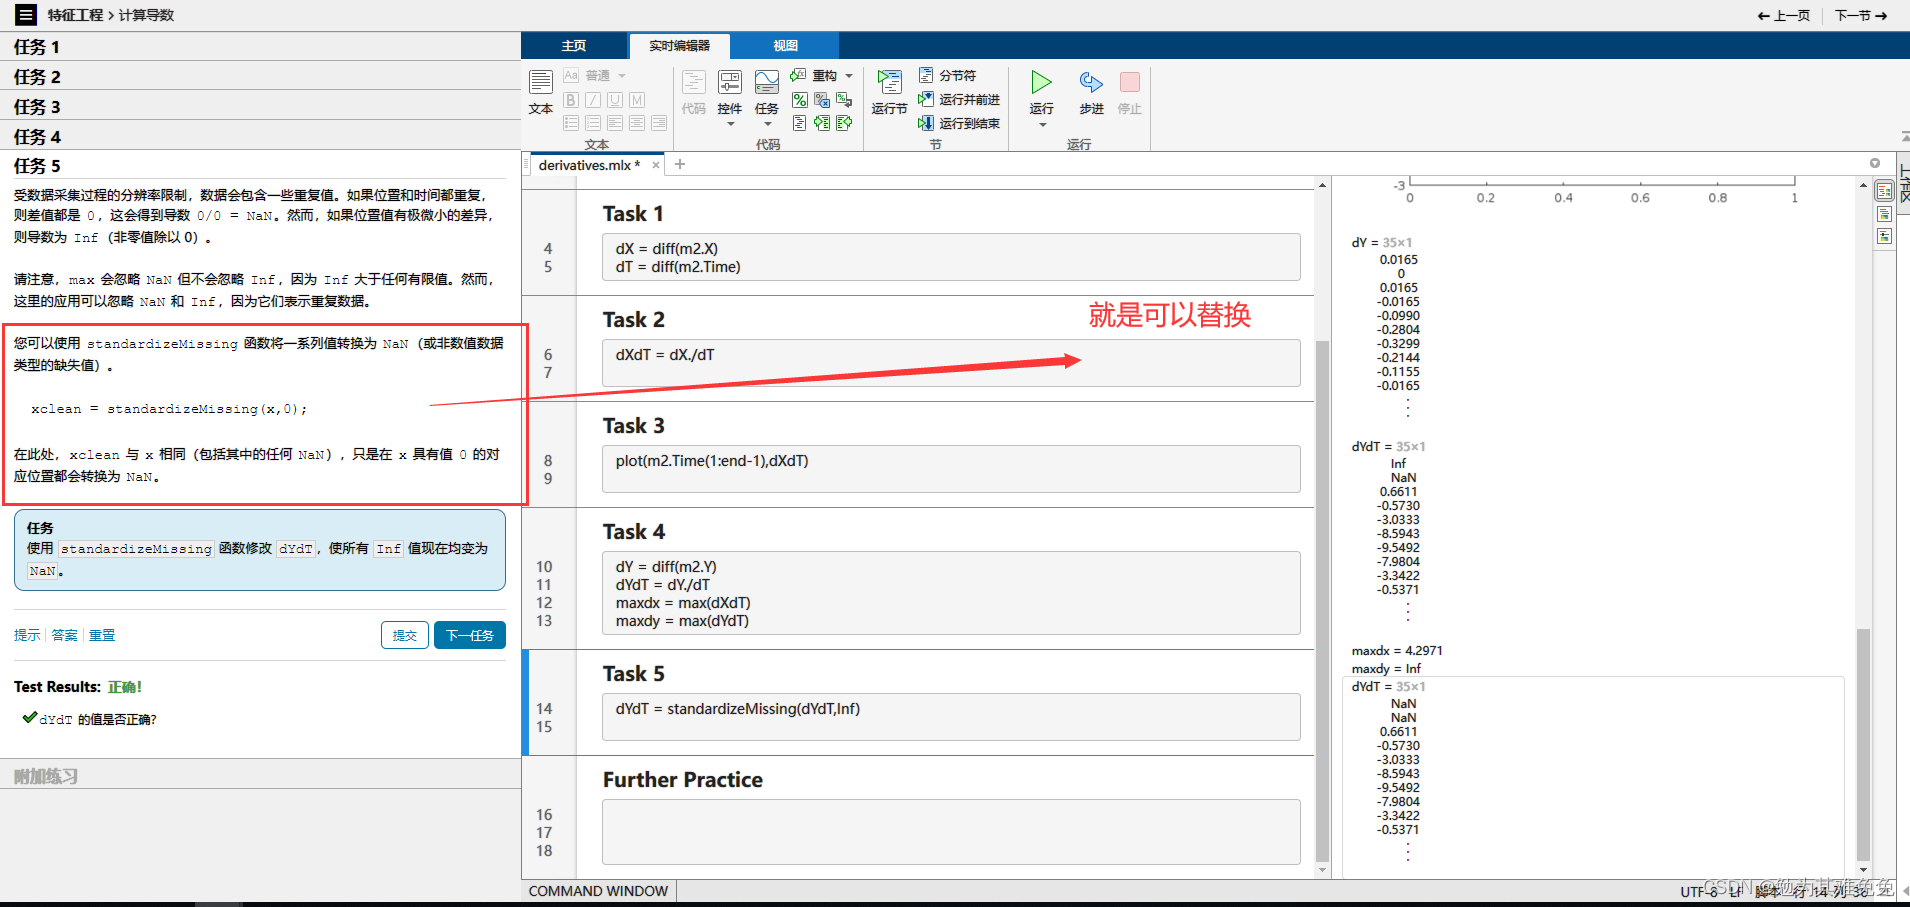Switch to the 实时编辑器 Live Editor tab
The width and height of the screenshot is (1910, 907).
679,46
